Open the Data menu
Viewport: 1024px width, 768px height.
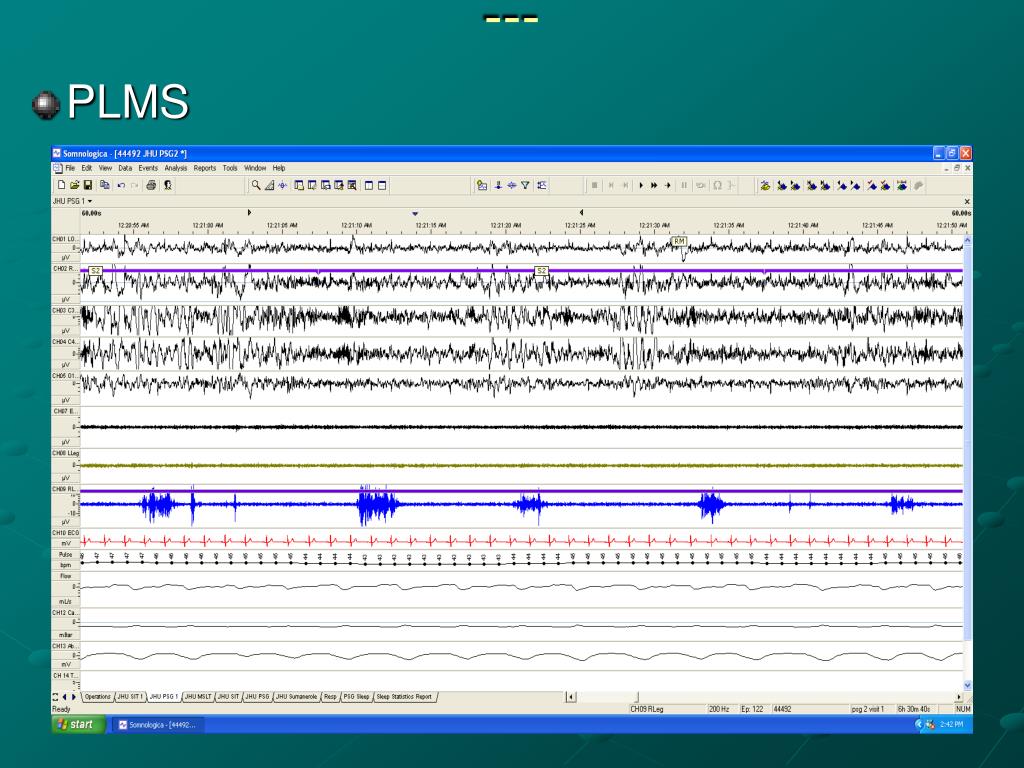click(125, 168)
